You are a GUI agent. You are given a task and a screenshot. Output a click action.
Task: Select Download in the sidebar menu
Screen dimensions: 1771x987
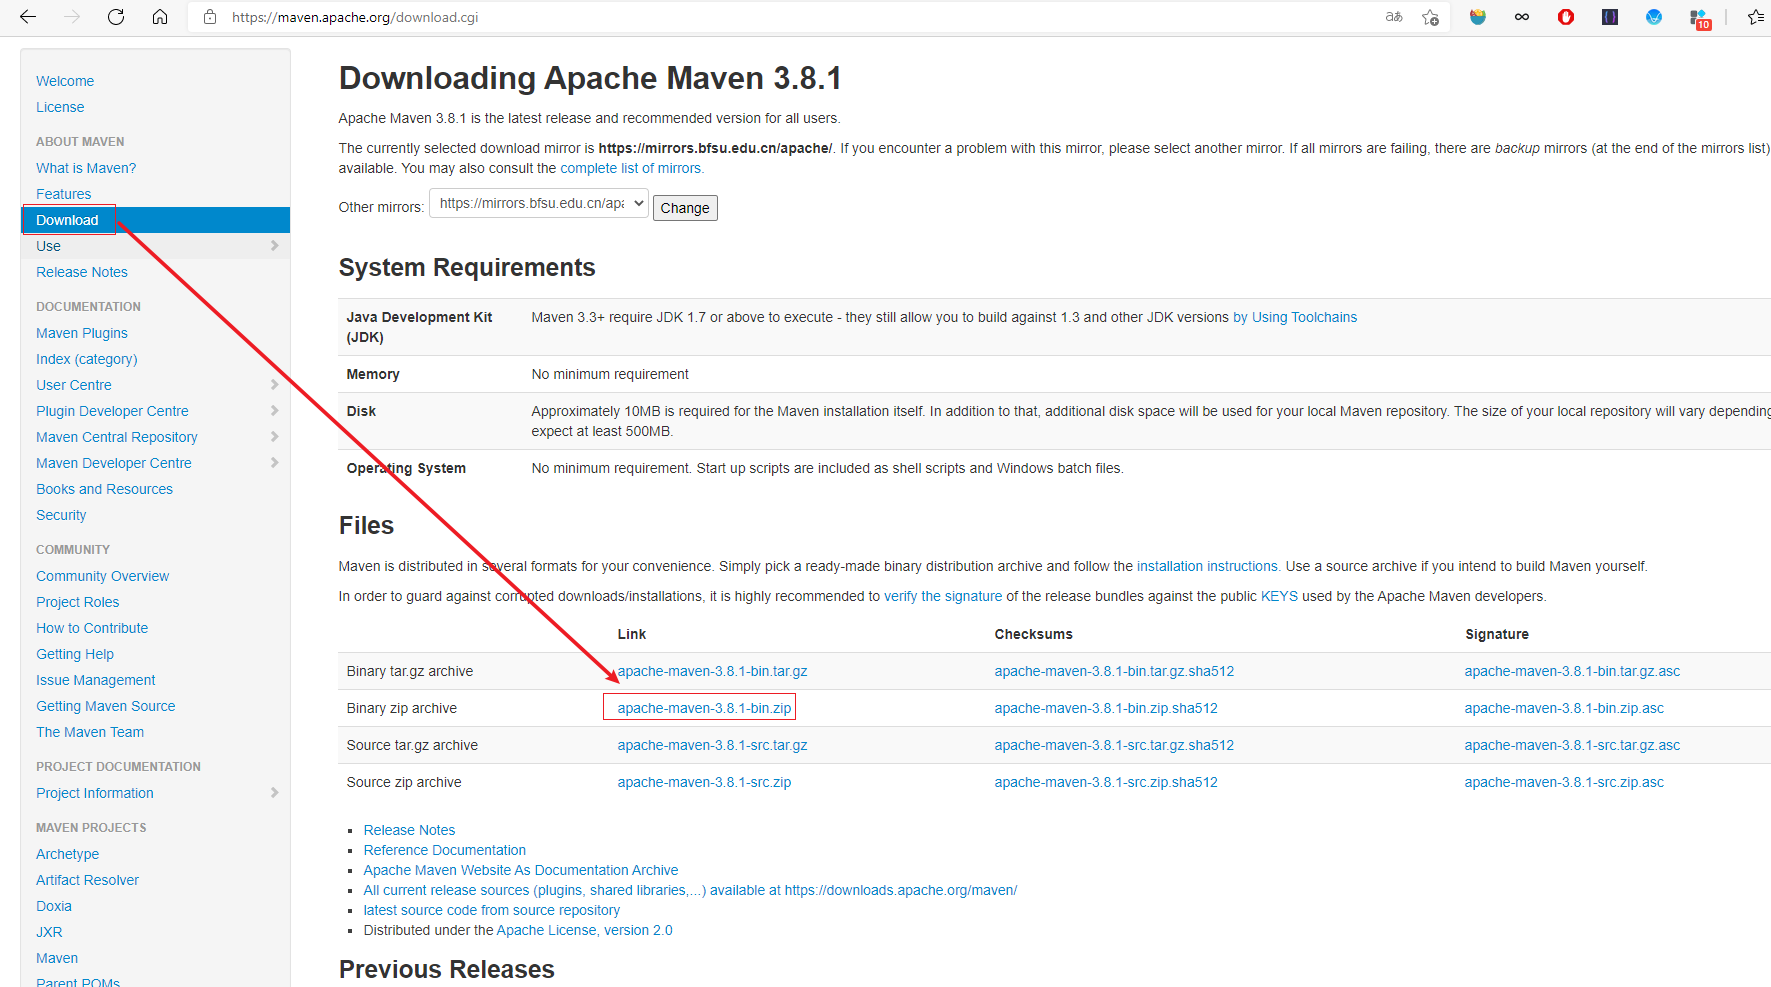(155, 220)
